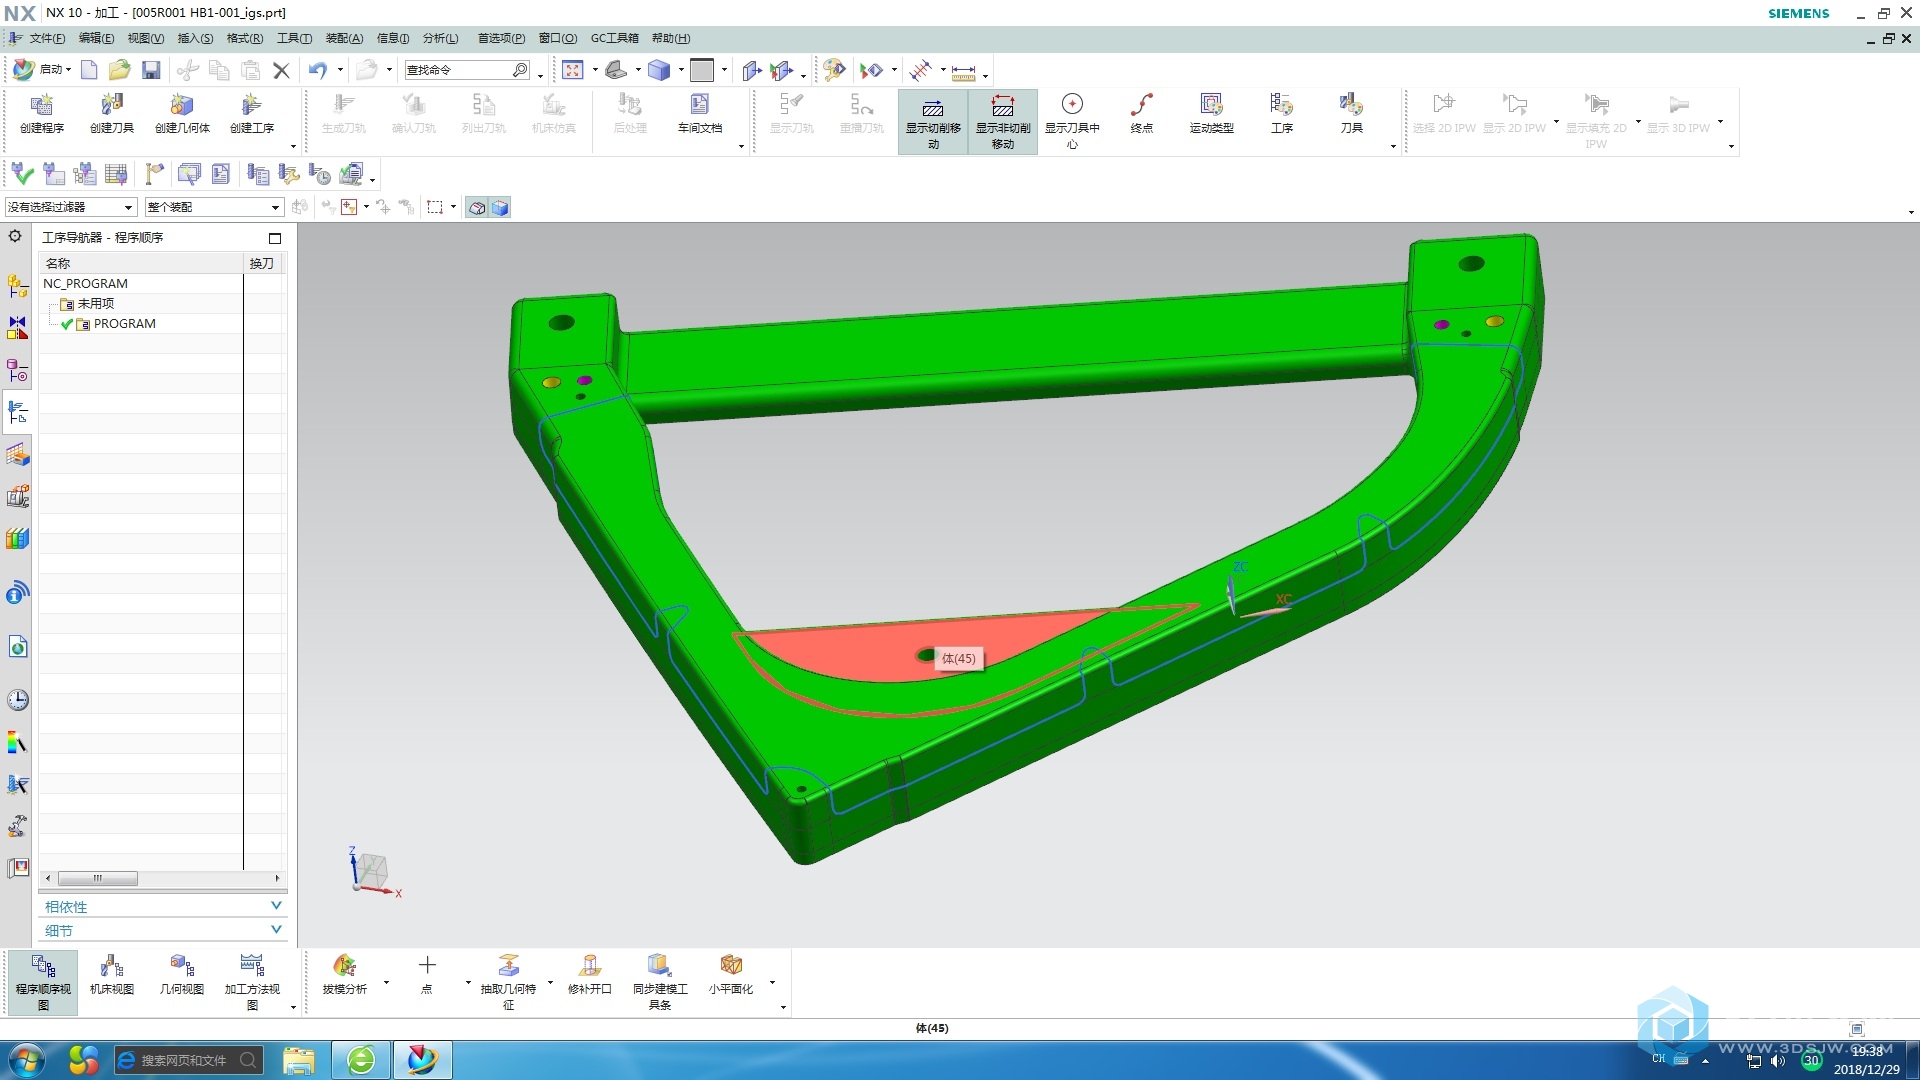Open 拔模分析 draft analysis tool
The image size is (1920, 1080).
pos(344,974)
